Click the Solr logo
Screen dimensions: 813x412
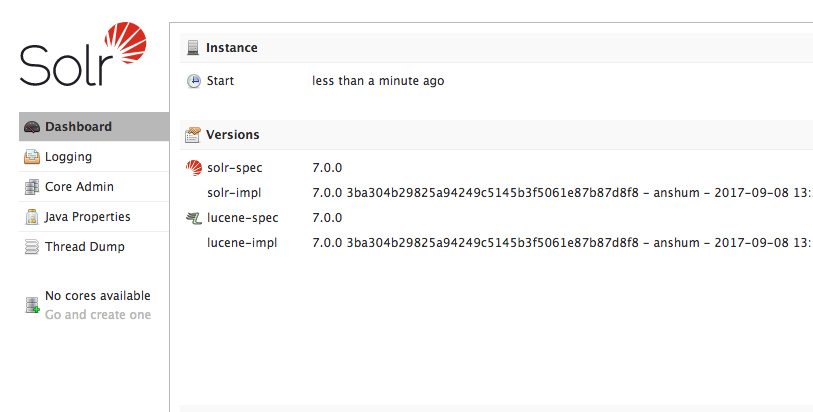click(x=83, y=56)
